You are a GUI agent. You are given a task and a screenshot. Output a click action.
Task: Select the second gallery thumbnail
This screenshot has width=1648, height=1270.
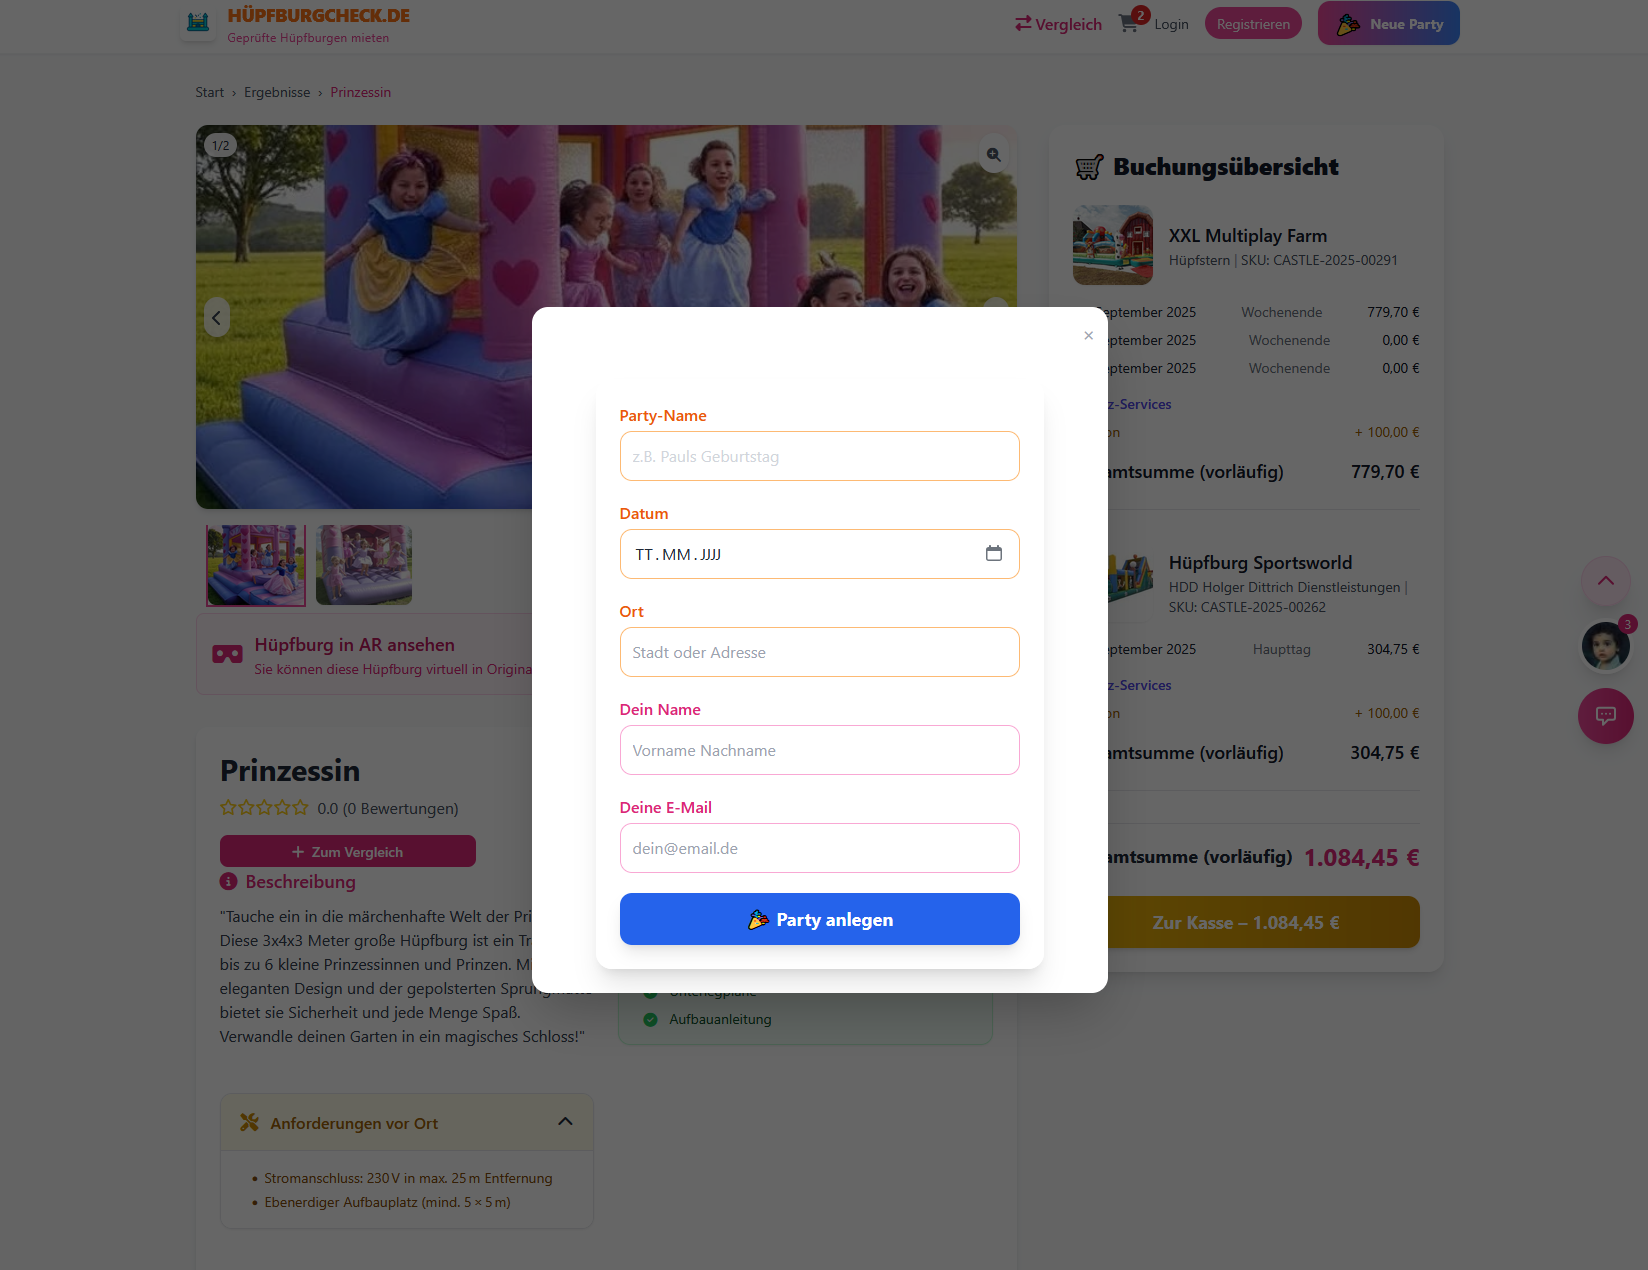364,565
